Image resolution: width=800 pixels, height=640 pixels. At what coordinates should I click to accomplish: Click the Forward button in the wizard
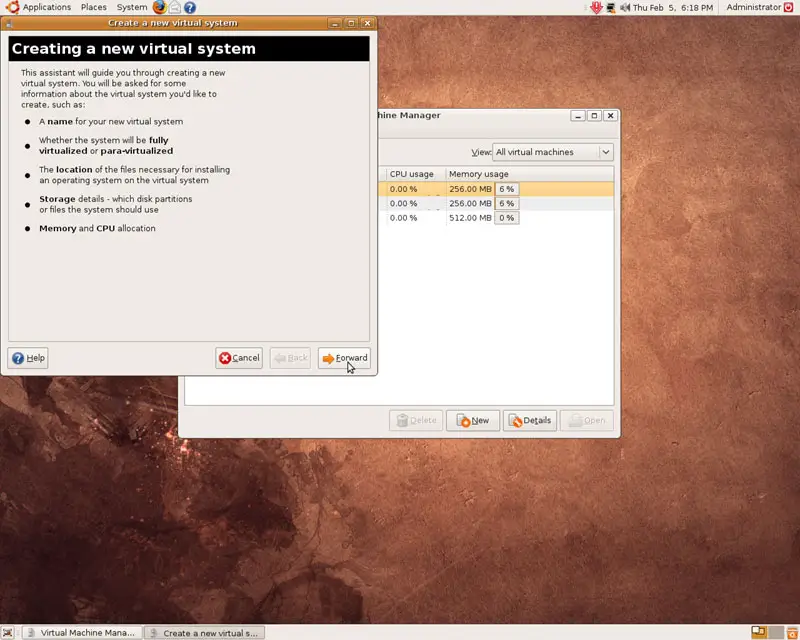344,358
